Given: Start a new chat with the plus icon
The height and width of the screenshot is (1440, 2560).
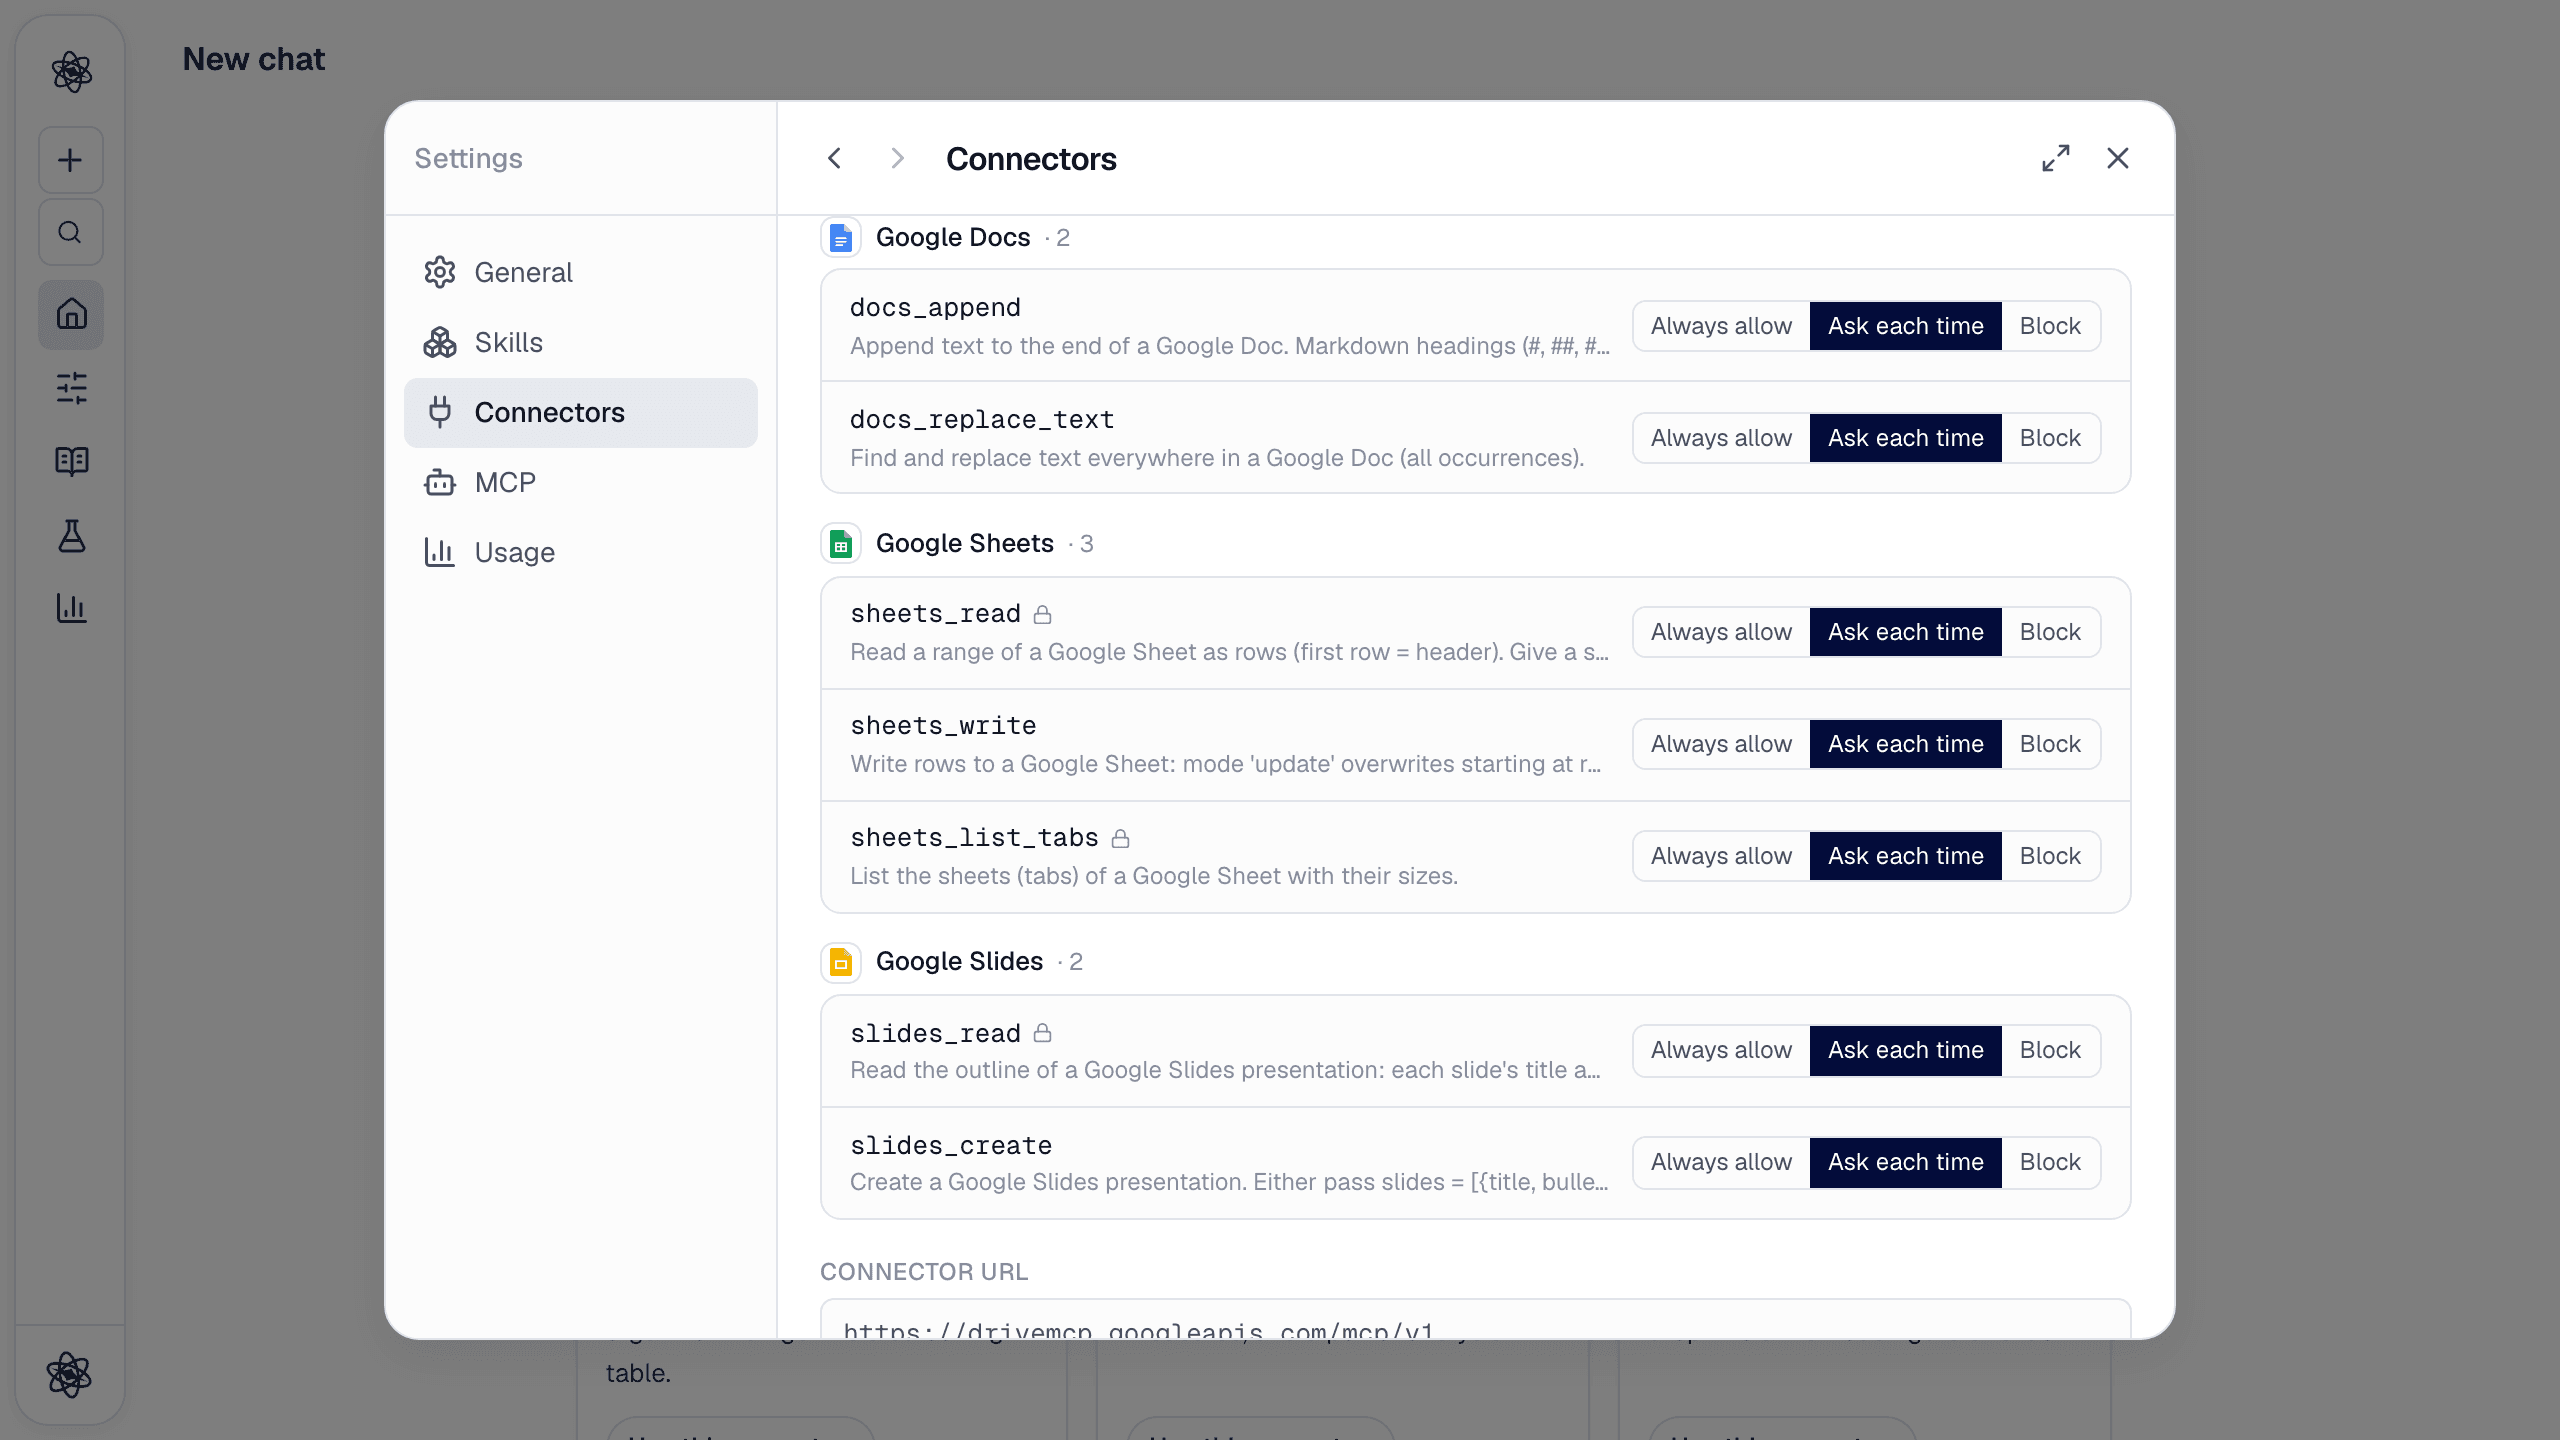Looking at the screenshot, I should click(71, 160).
